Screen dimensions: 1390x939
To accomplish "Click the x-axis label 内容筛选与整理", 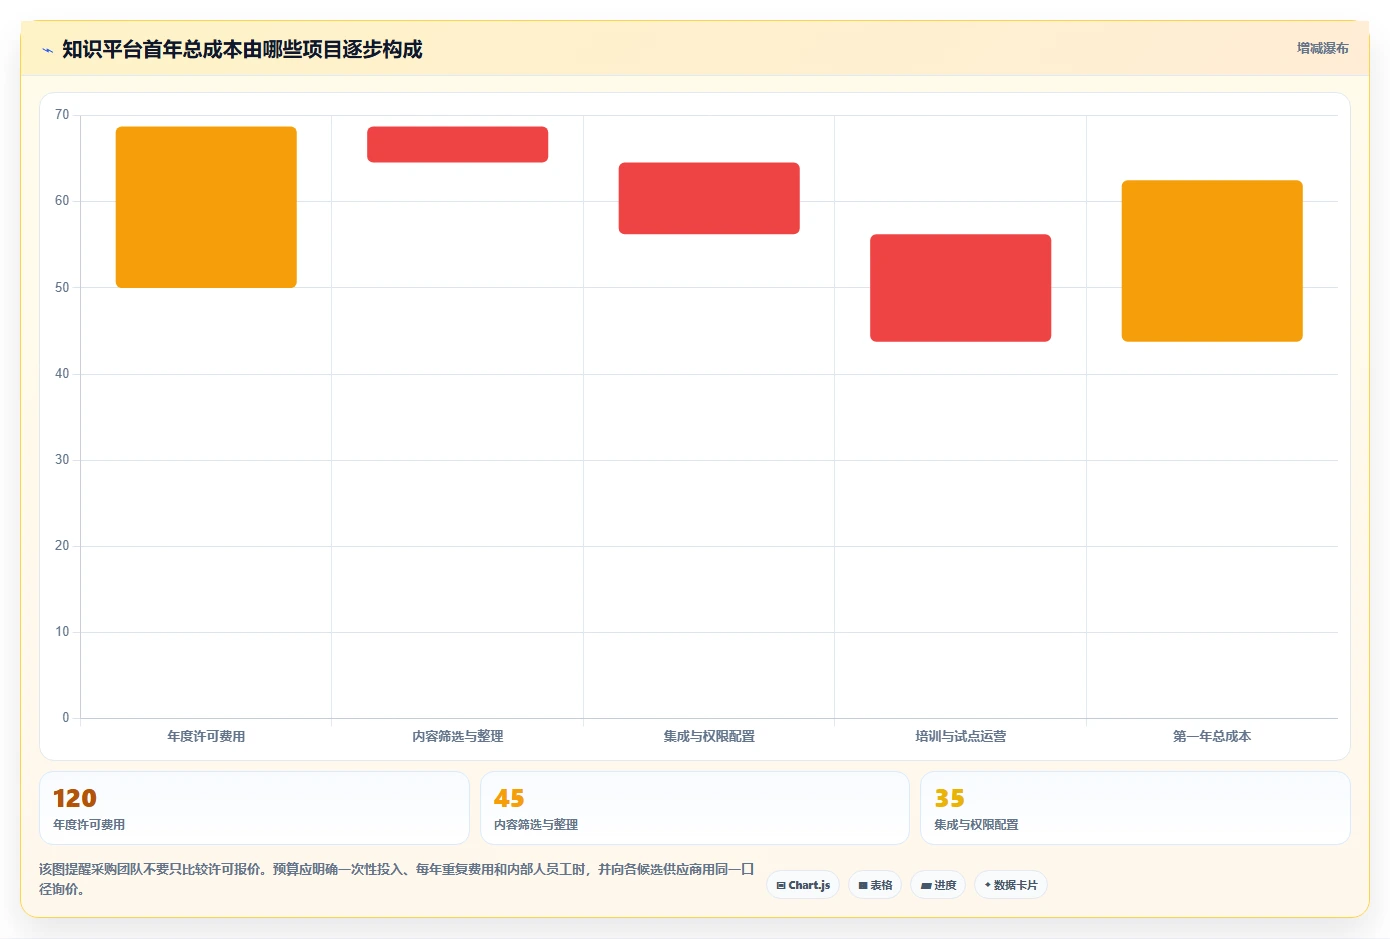I will tap(458, 736).
